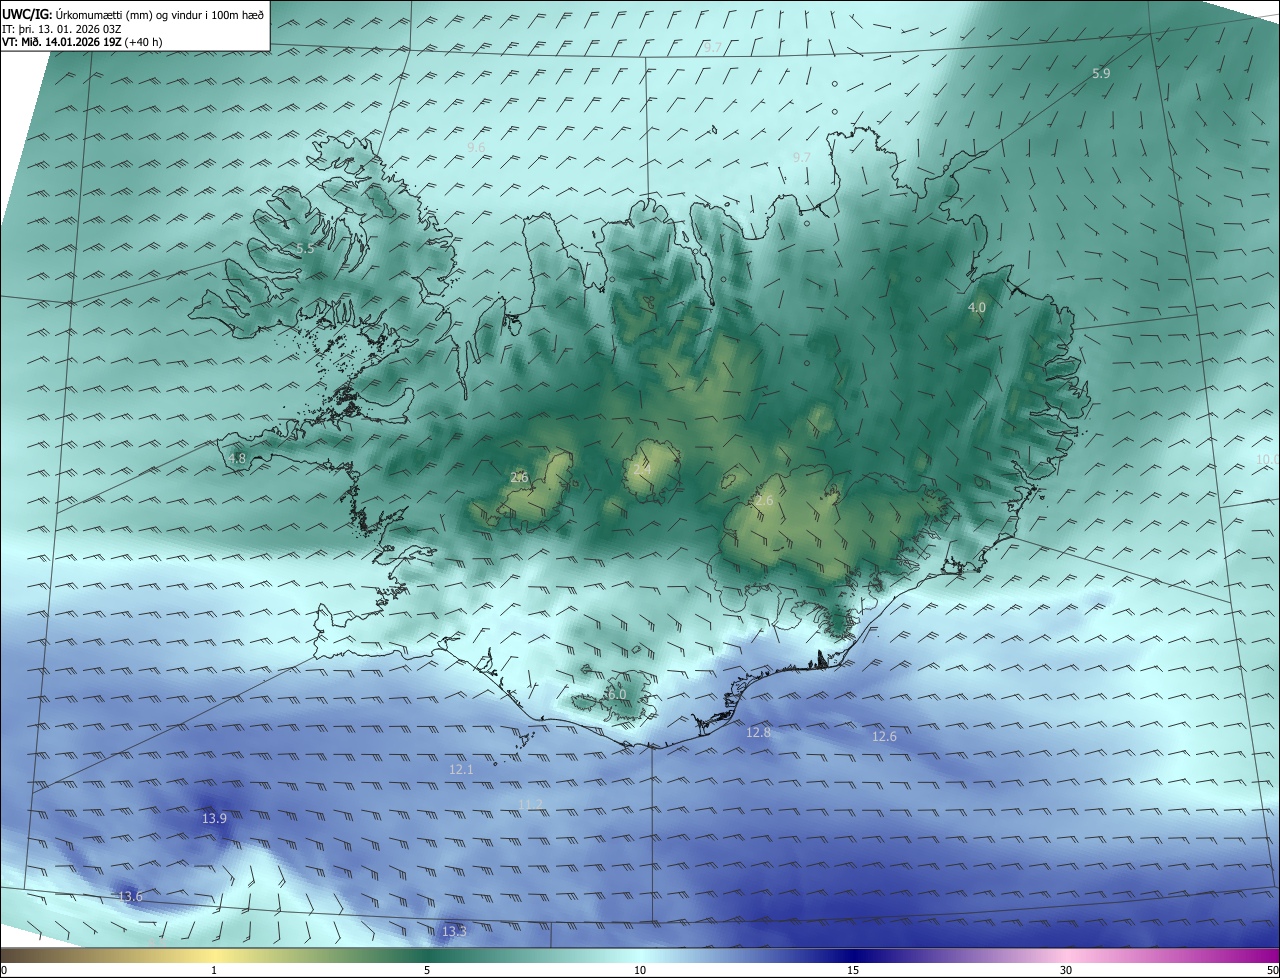Click the 5.5 value label in the Westfjords

pos(304,248)
